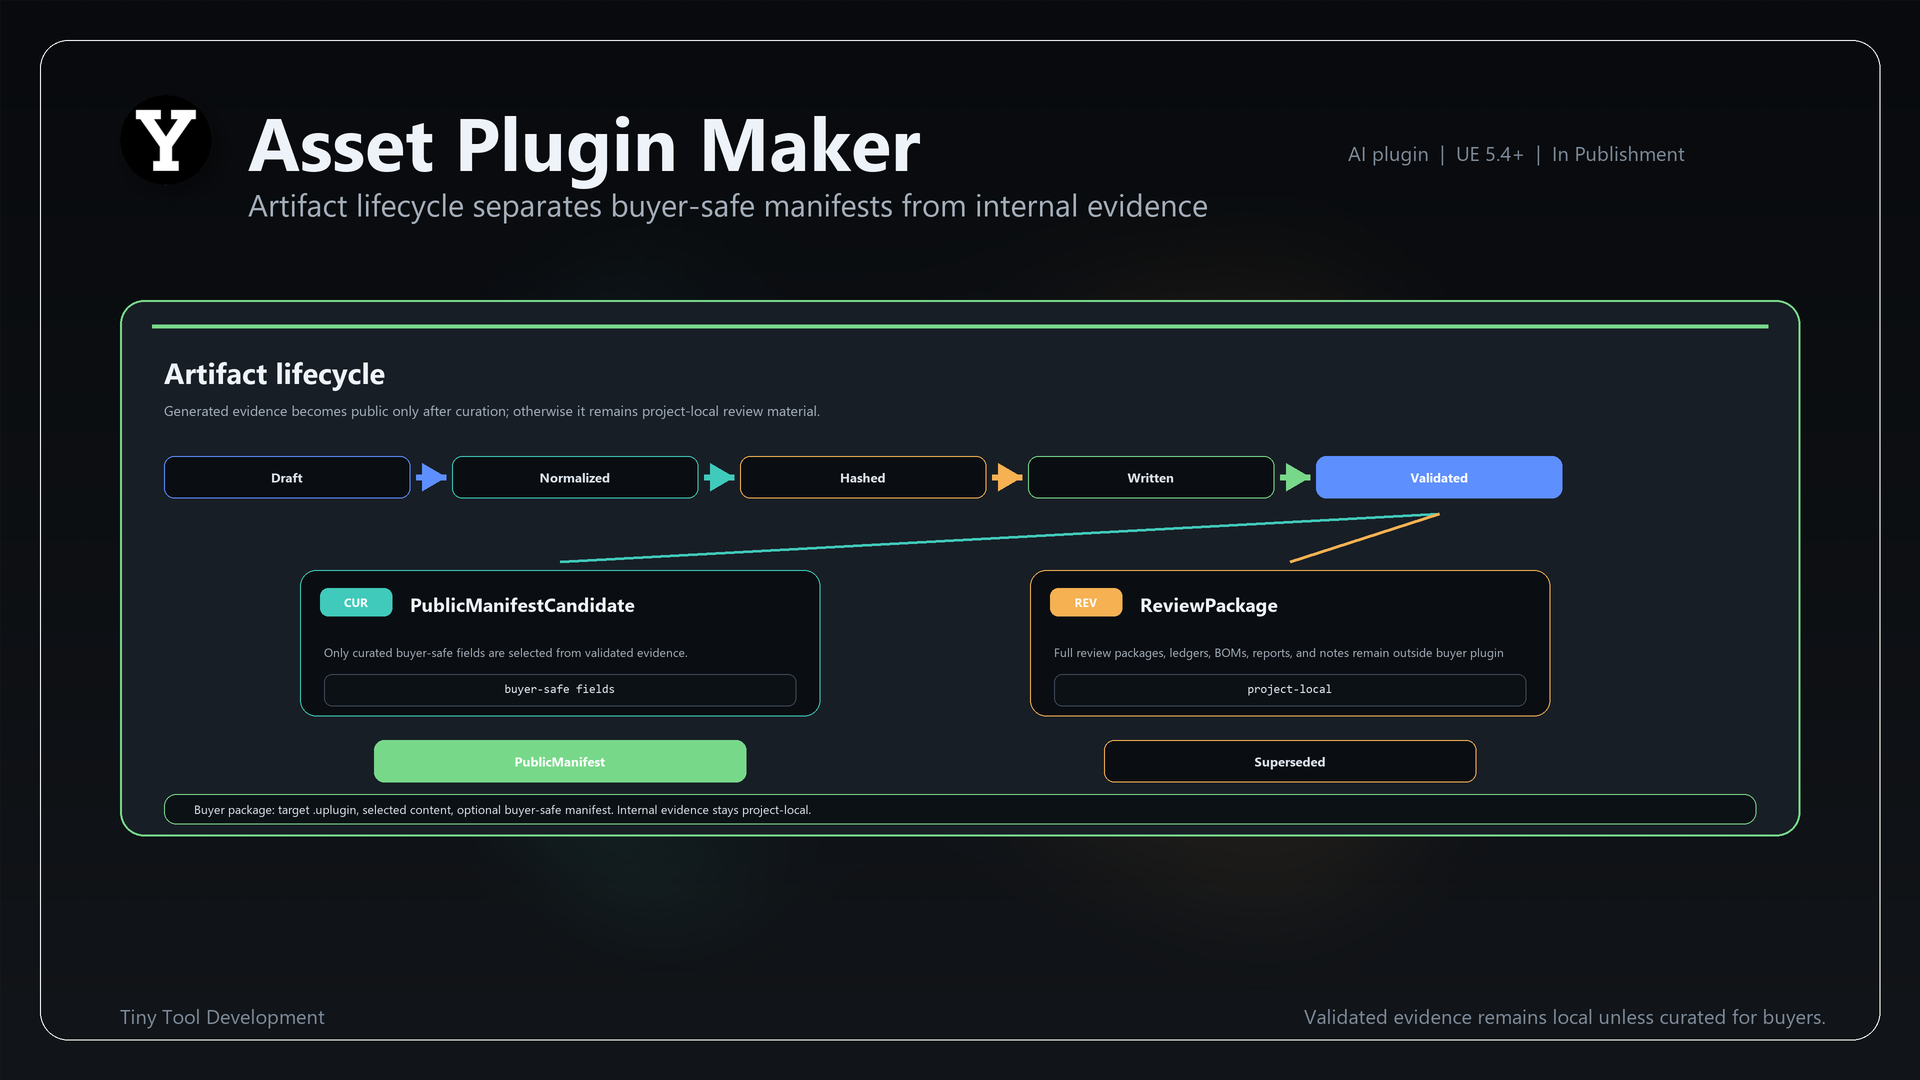Click the Superseded box

[1290, 761]
